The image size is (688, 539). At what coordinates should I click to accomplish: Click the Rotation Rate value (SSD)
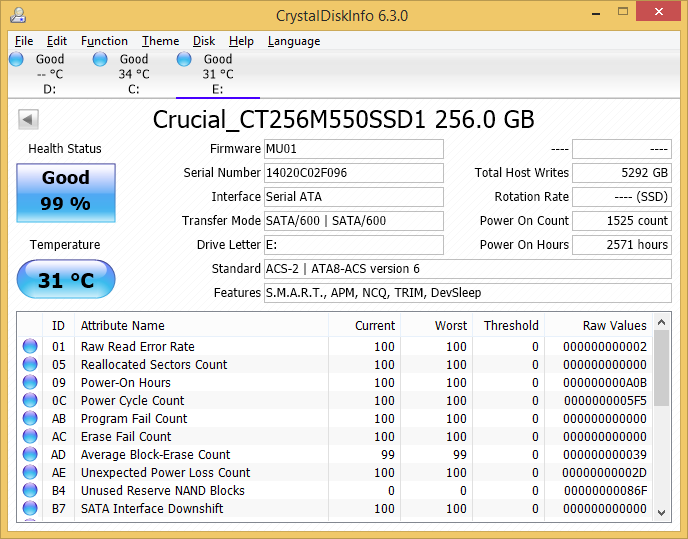click(622, 197)
